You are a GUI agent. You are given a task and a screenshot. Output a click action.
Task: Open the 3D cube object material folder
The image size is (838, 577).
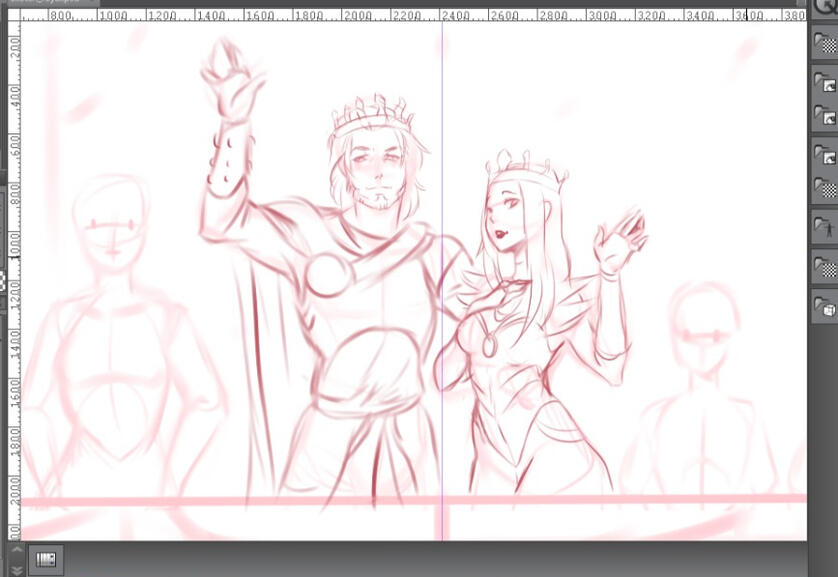825,307
